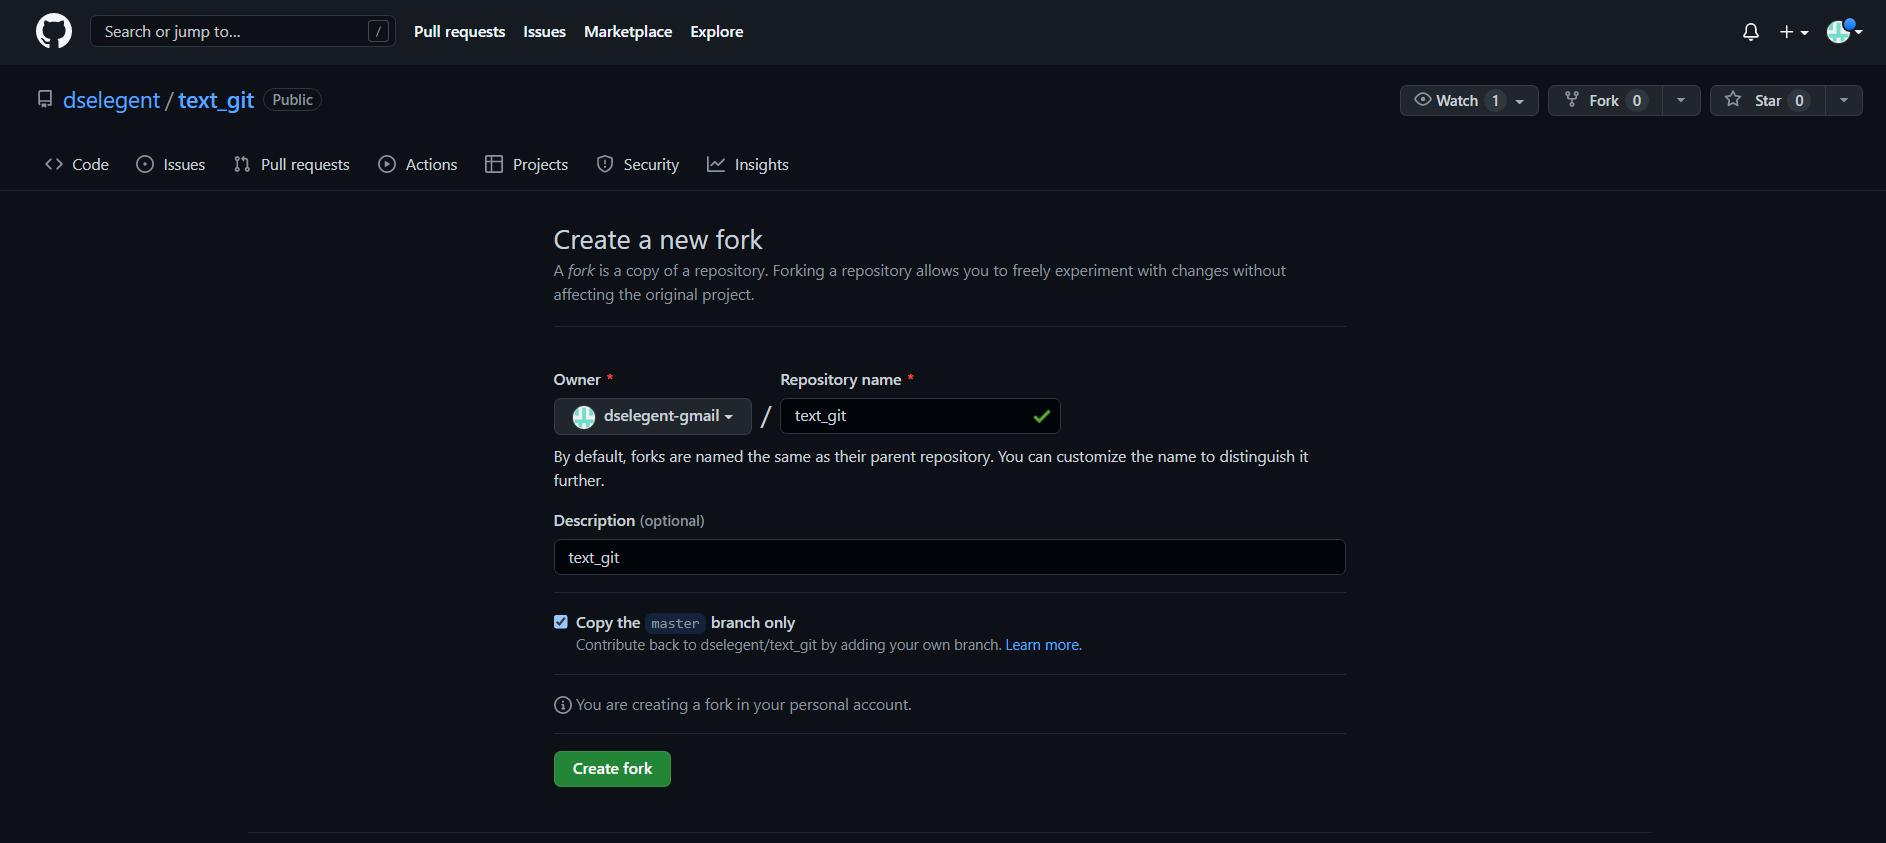Switch to the Security tab
1886x843 pixels.
(x=638, y=164)
